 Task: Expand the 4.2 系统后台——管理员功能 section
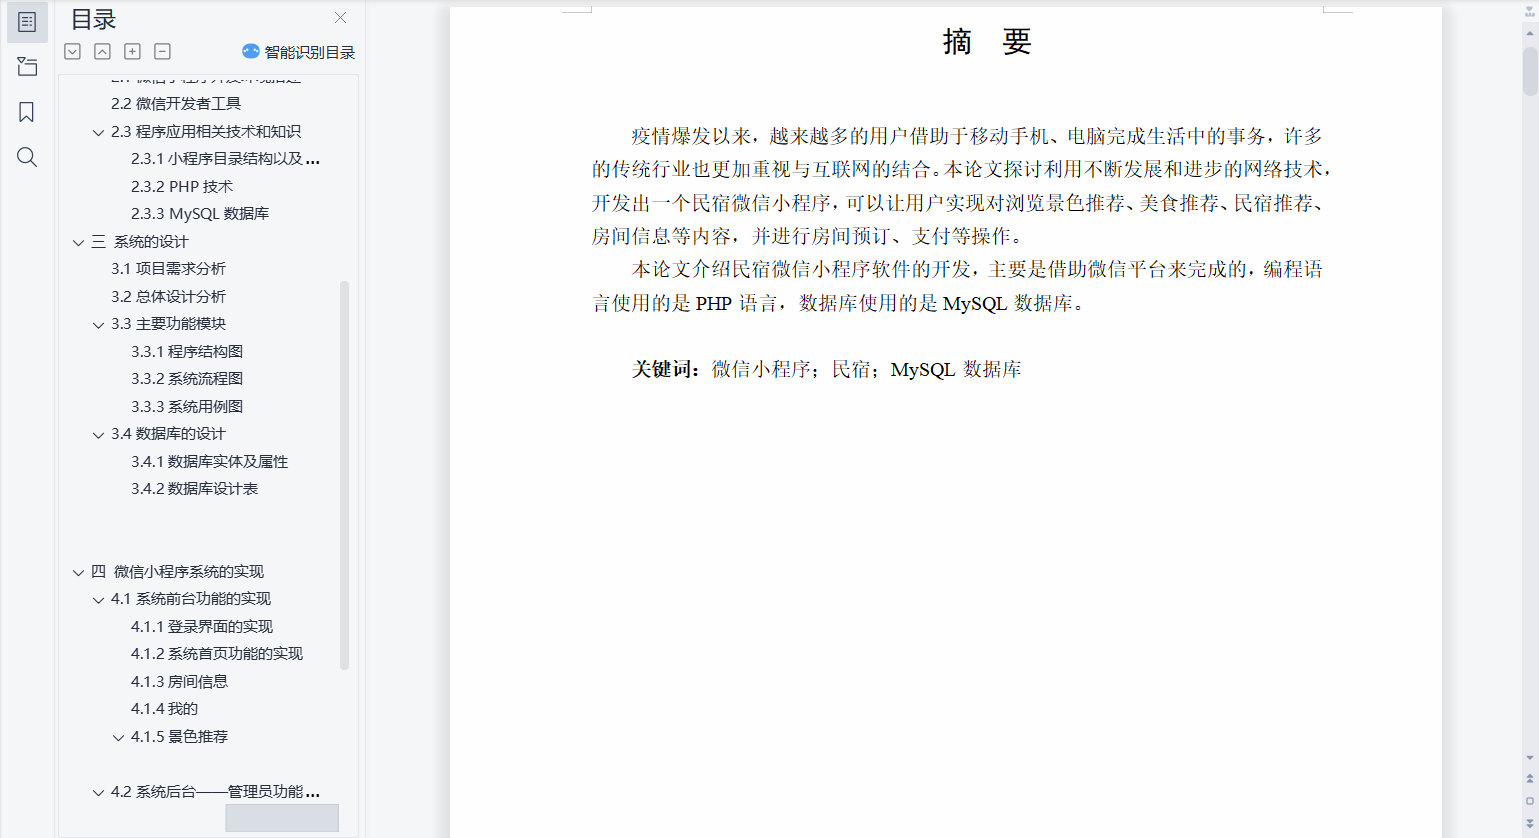click(97, 791)
